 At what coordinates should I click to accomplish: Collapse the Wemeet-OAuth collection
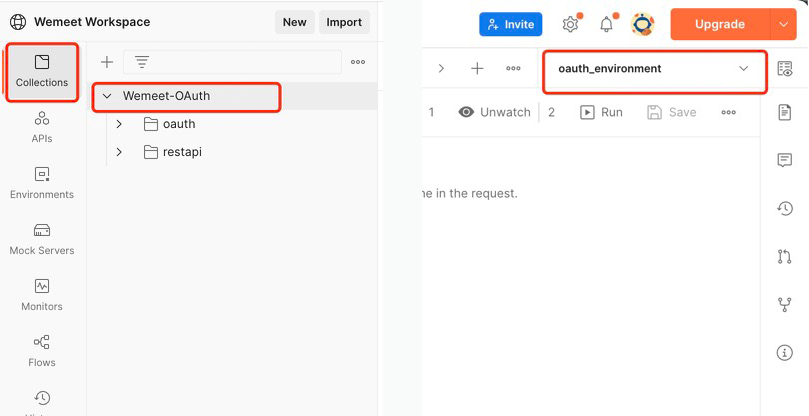coord(107,96)
